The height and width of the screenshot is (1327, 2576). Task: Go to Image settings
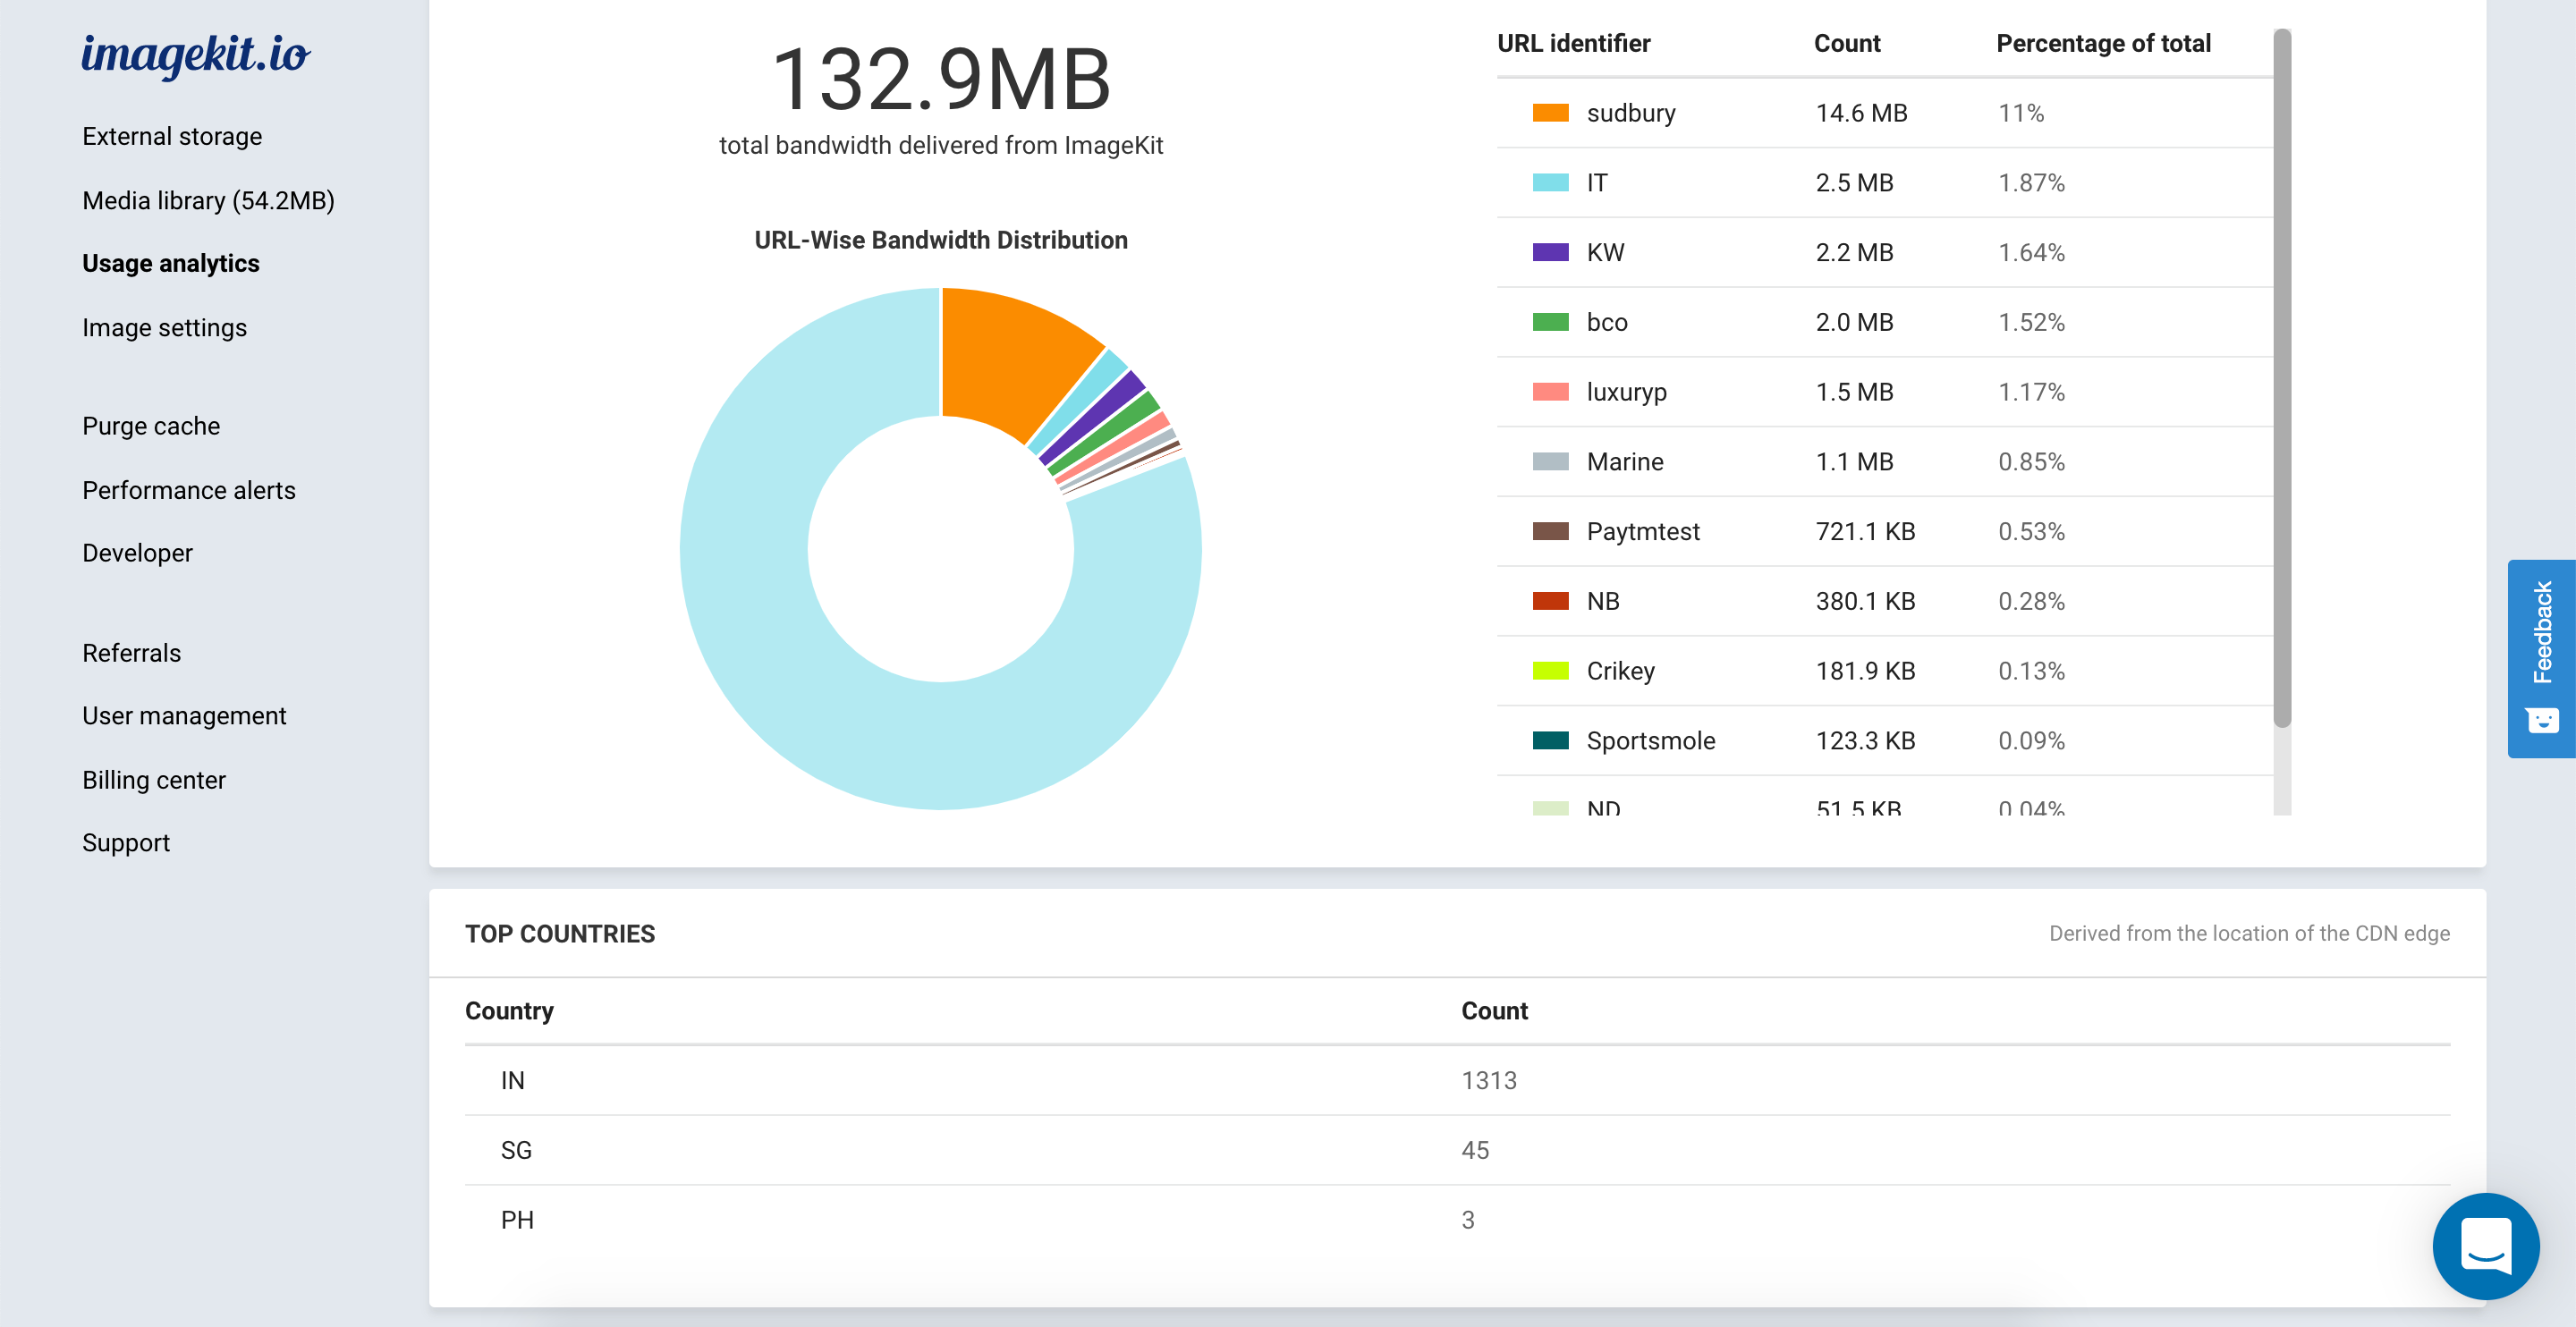click(x=164, y=327)
